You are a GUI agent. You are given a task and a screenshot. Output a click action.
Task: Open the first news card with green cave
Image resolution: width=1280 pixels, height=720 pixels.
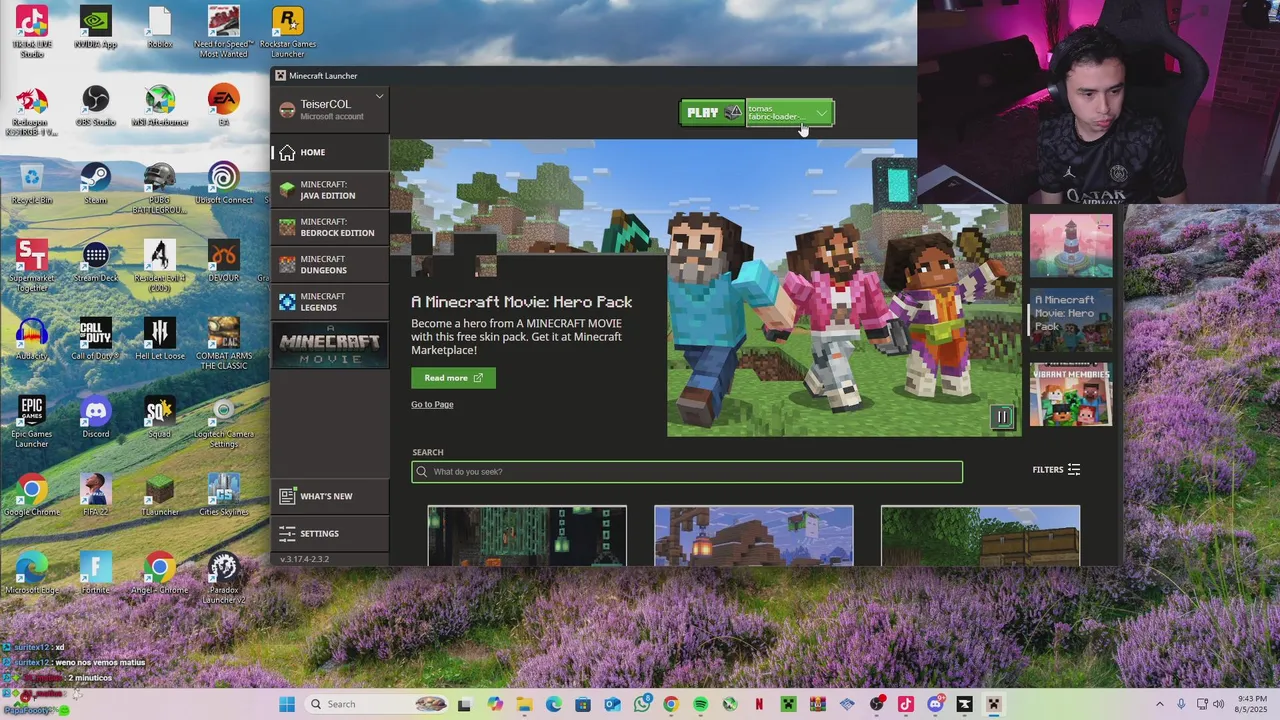pos(527,535)
